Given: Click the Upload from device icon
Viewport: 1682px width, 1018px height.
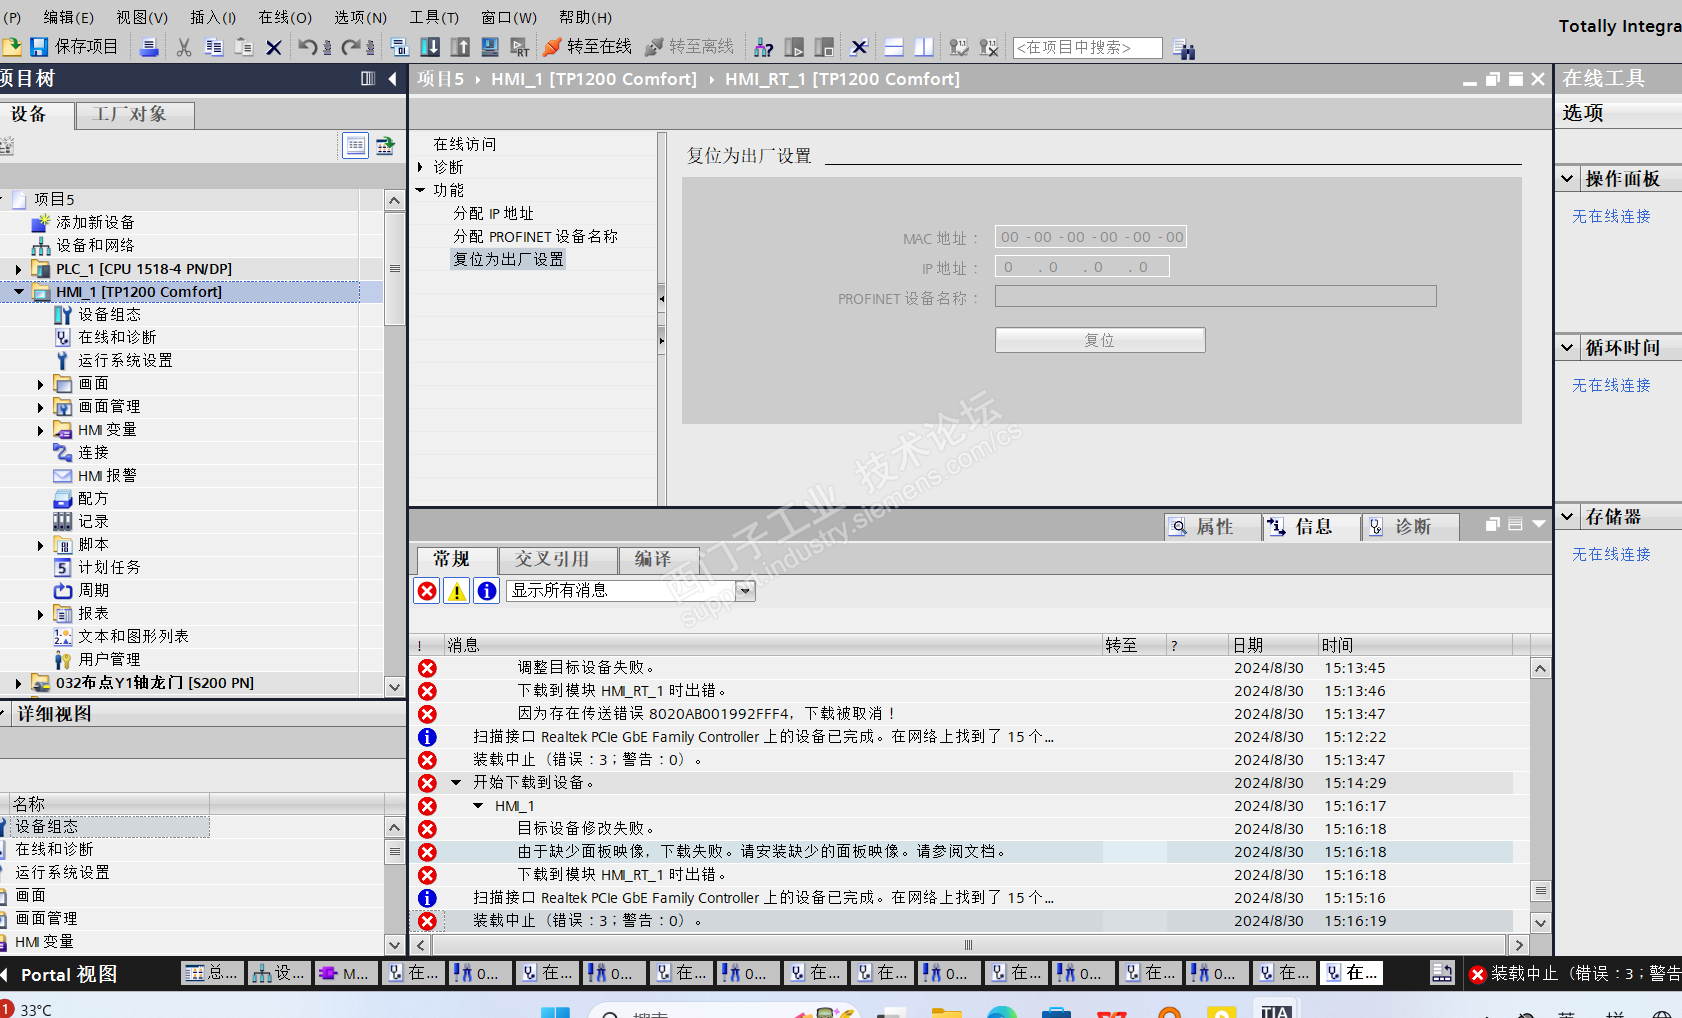Looking at the screenshot, I should [460, 47].
